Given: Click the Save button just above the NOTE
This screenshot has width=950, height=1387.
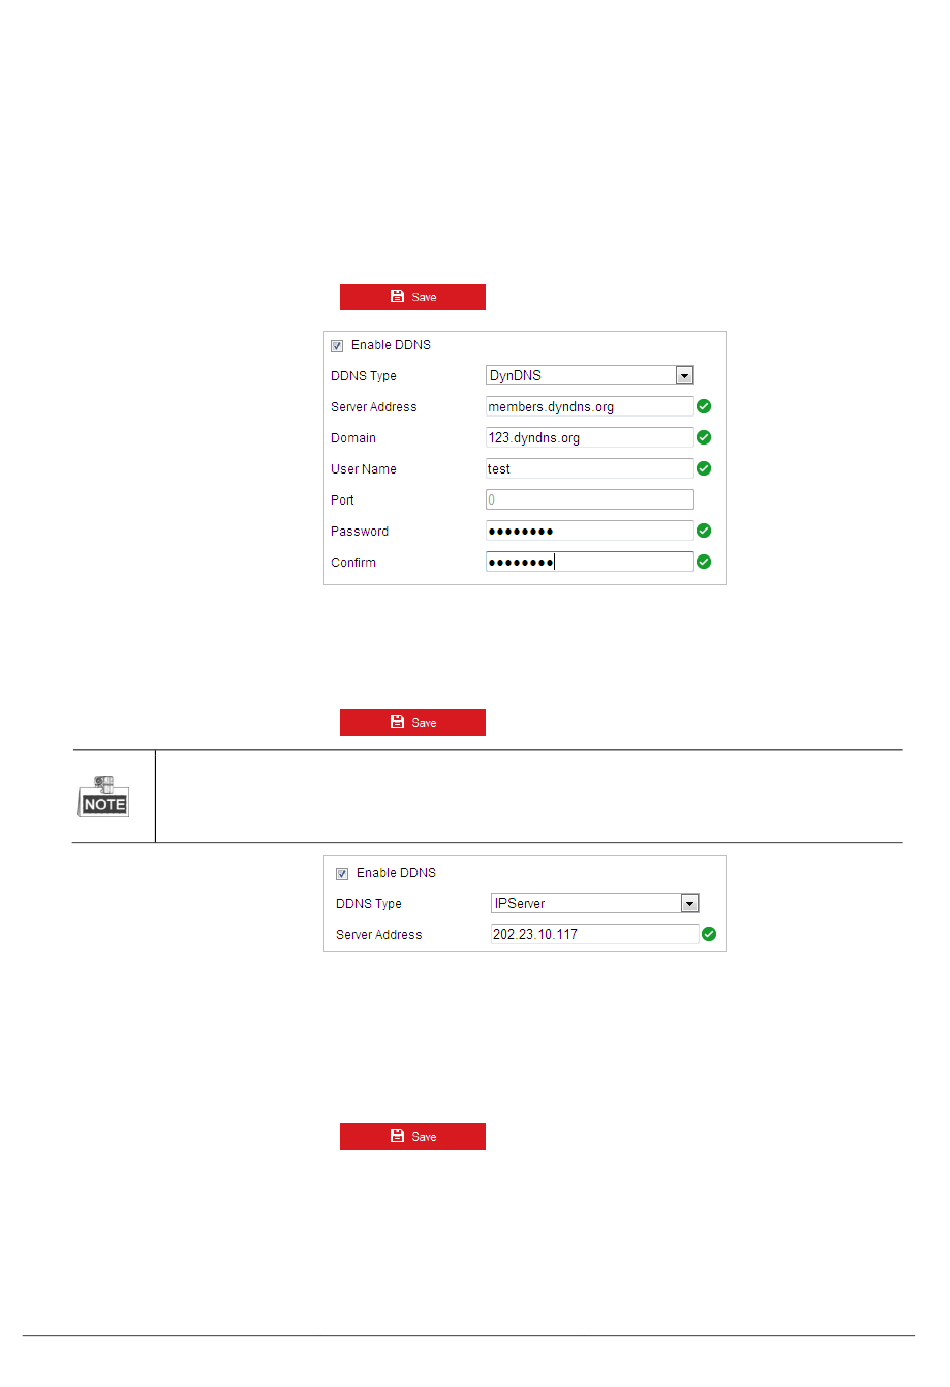Looking at the screenshot, I should coord(413,722).
